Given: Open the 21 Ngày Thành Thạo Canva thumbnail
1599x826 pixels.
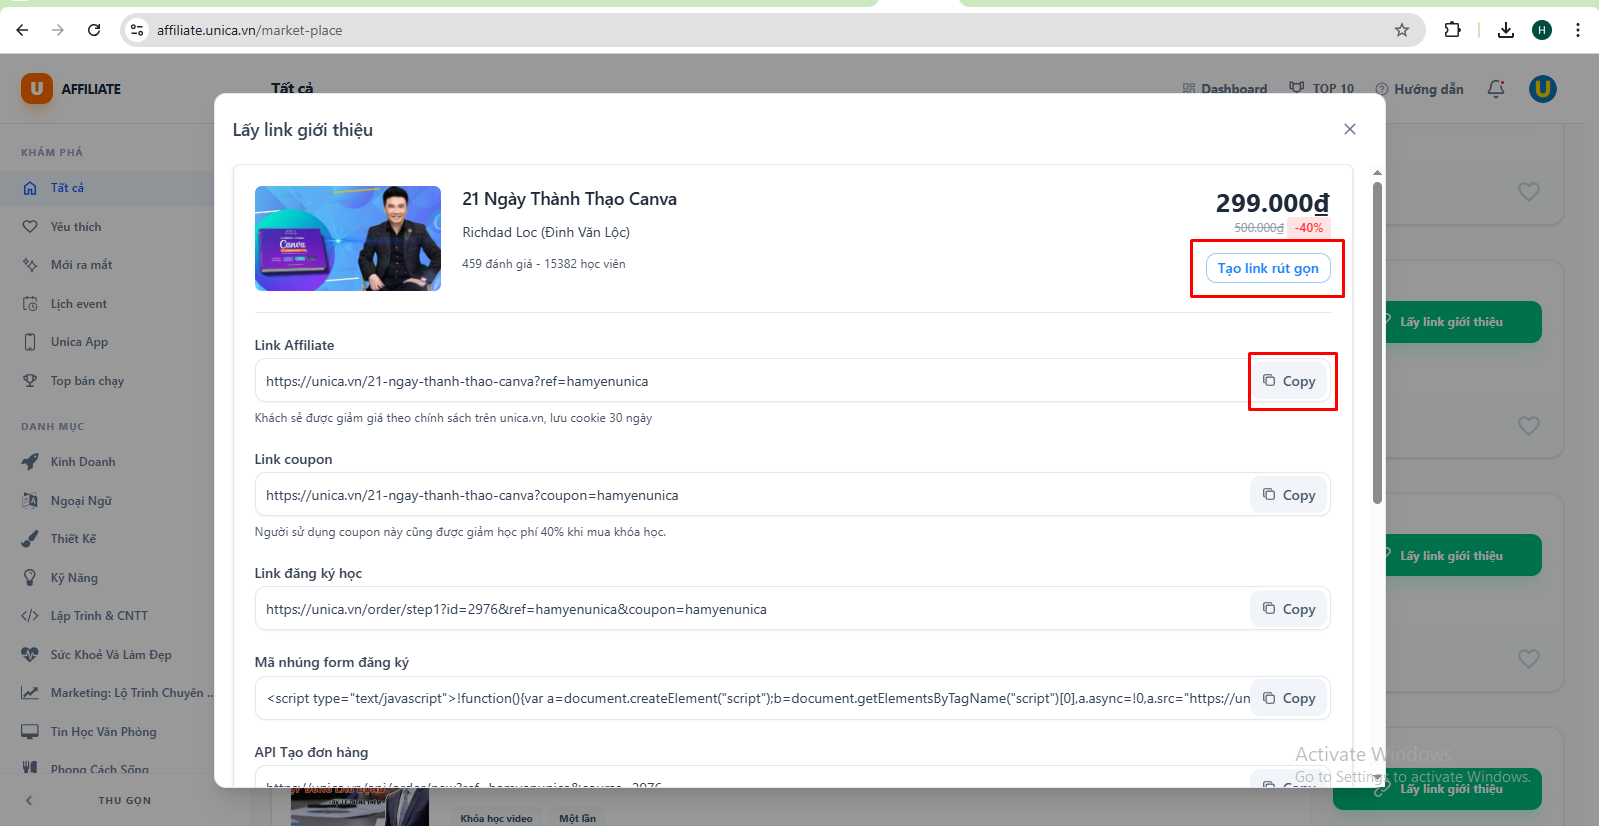Looking at the screenshot, I should 348,239.
